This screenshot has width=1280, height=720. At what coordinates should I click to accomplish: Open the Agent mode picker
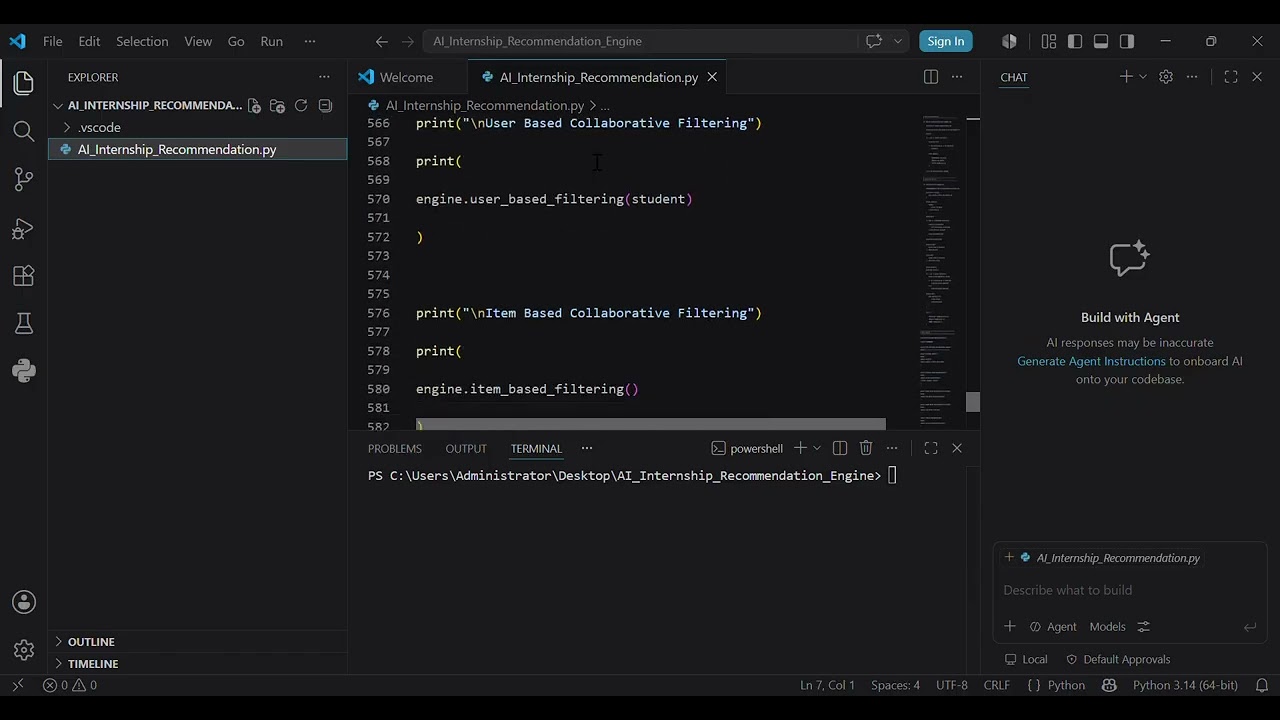coord(1053,627)
